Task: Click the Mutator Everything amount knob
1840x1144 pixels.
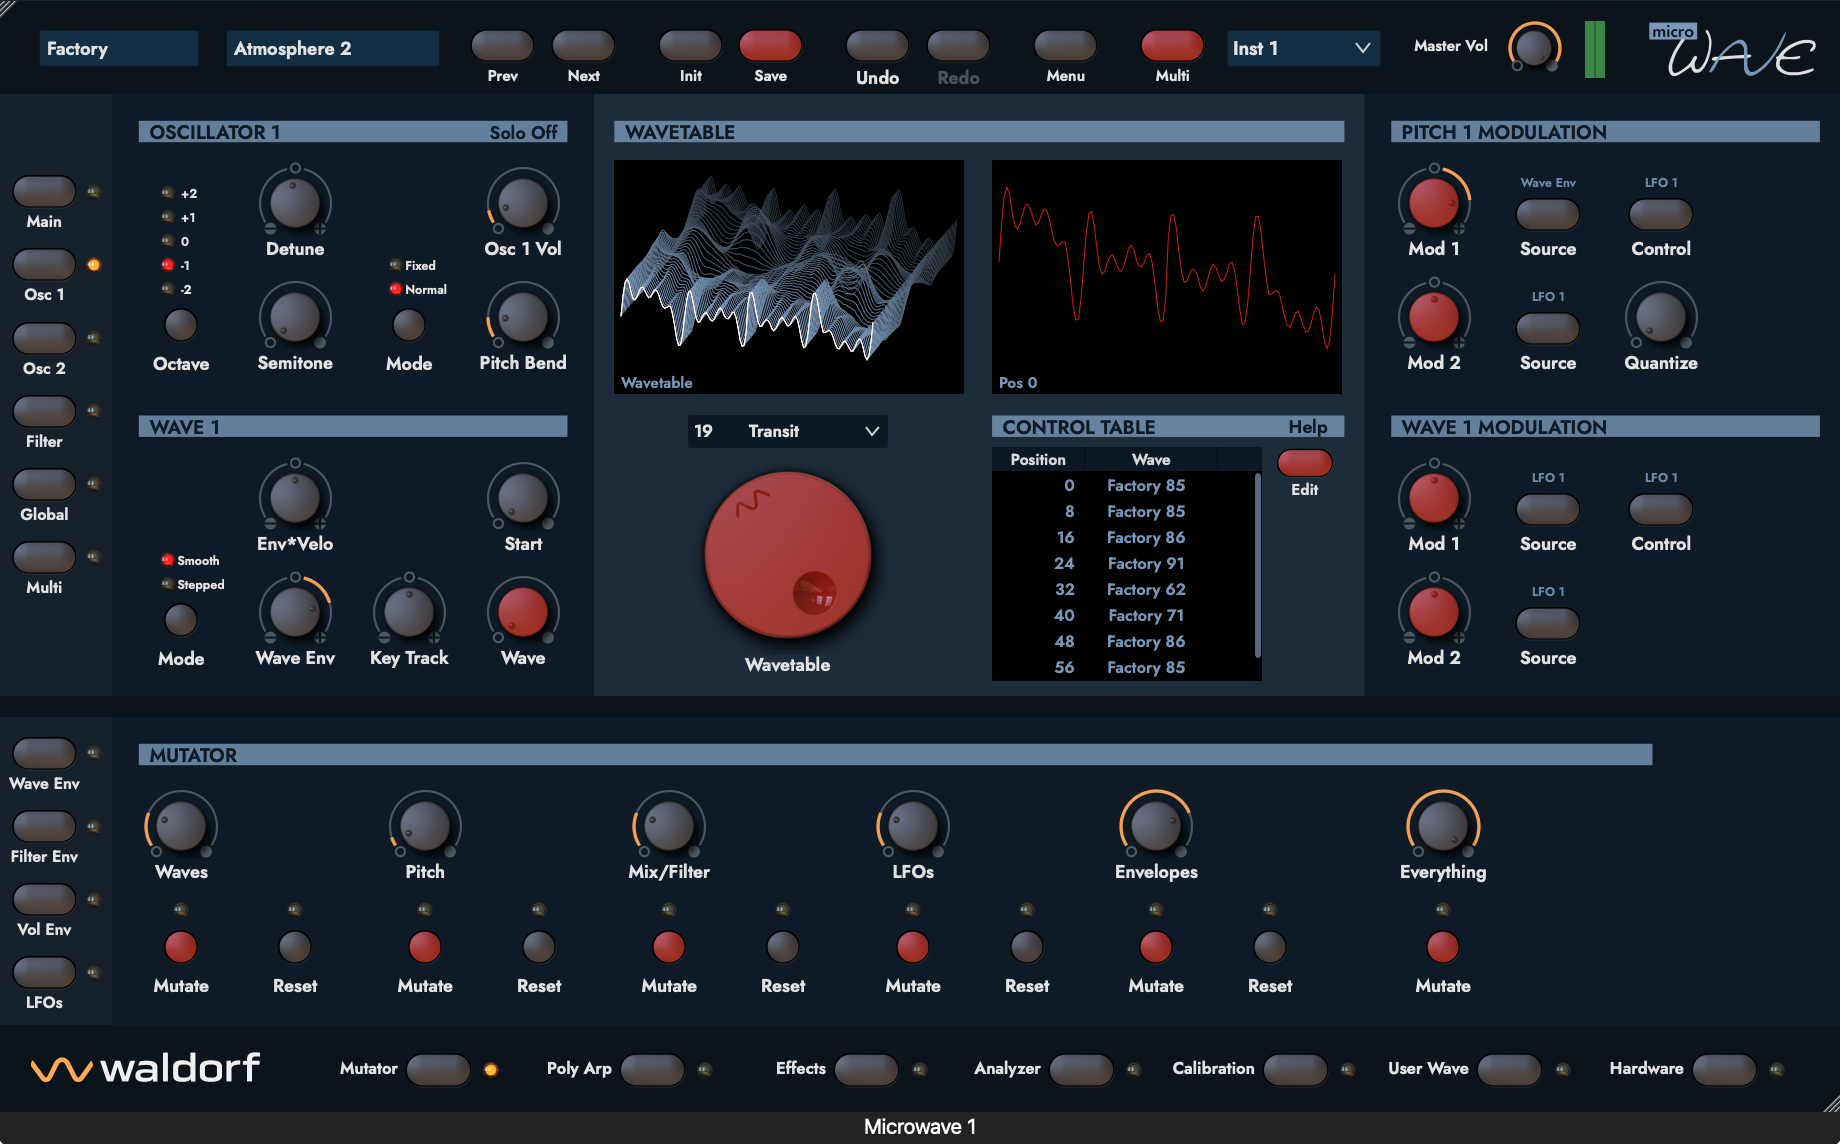Action: (x=1443, y=826)
